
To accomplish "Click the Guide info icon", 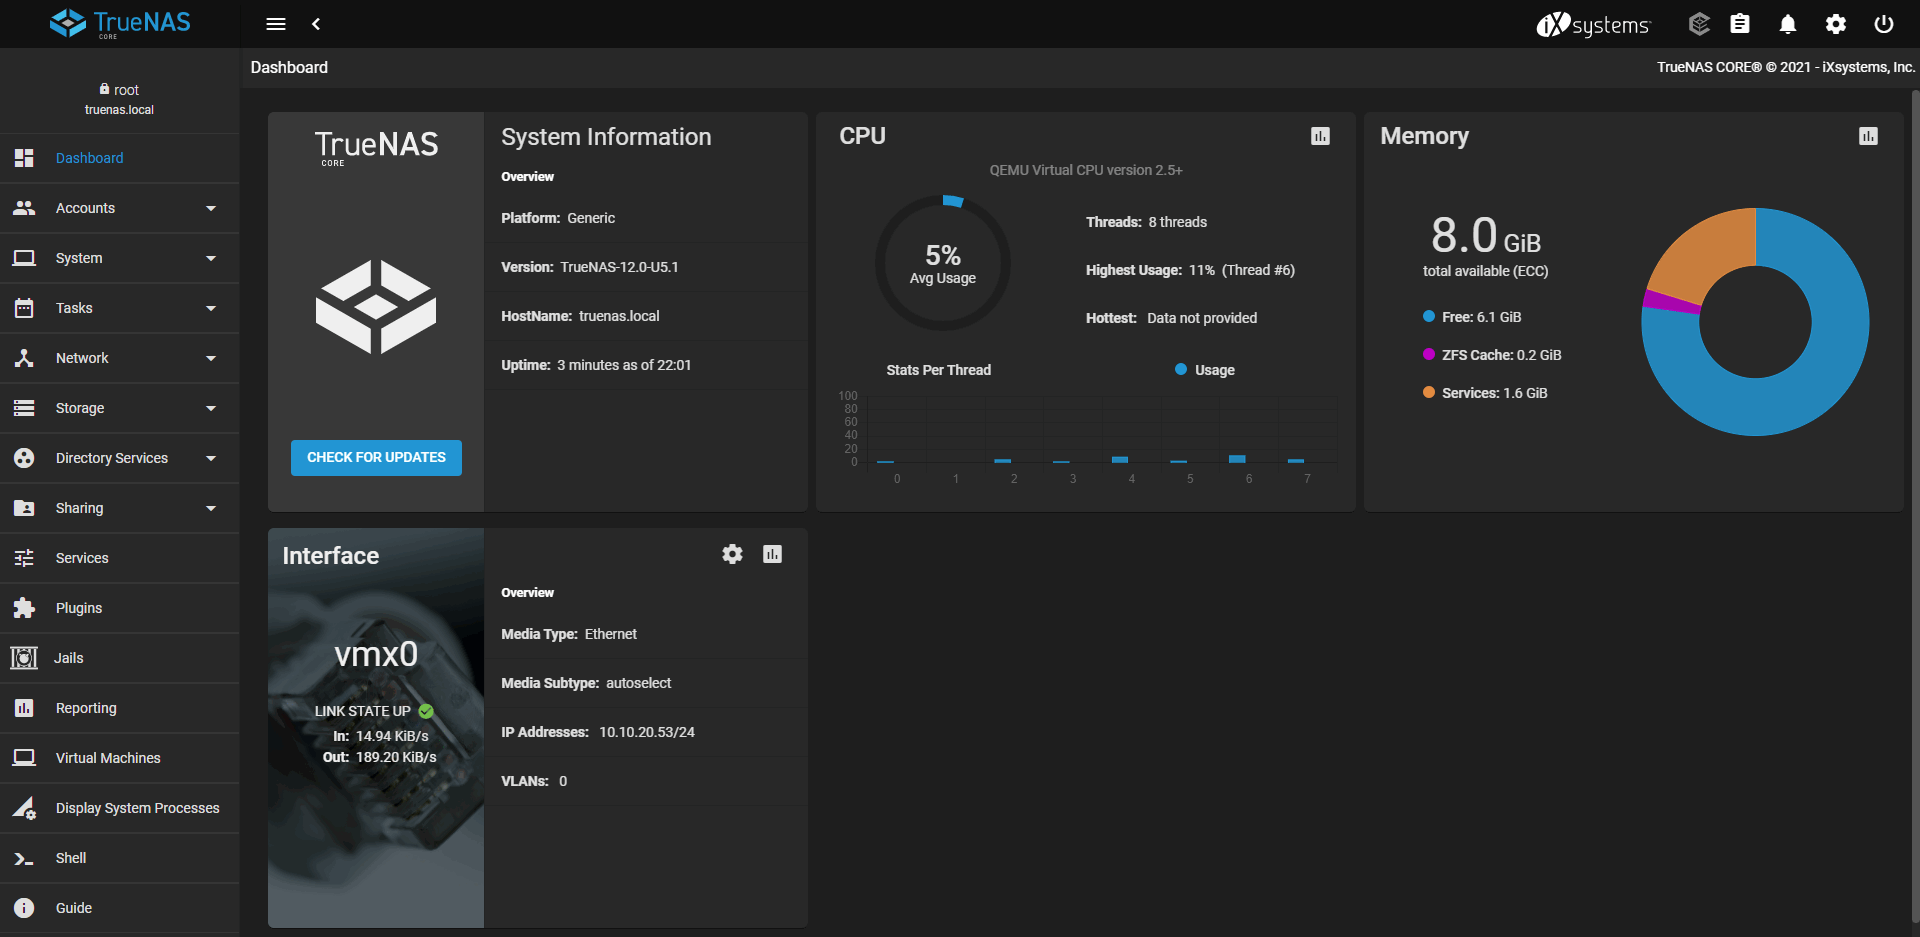I will [24, 908].
